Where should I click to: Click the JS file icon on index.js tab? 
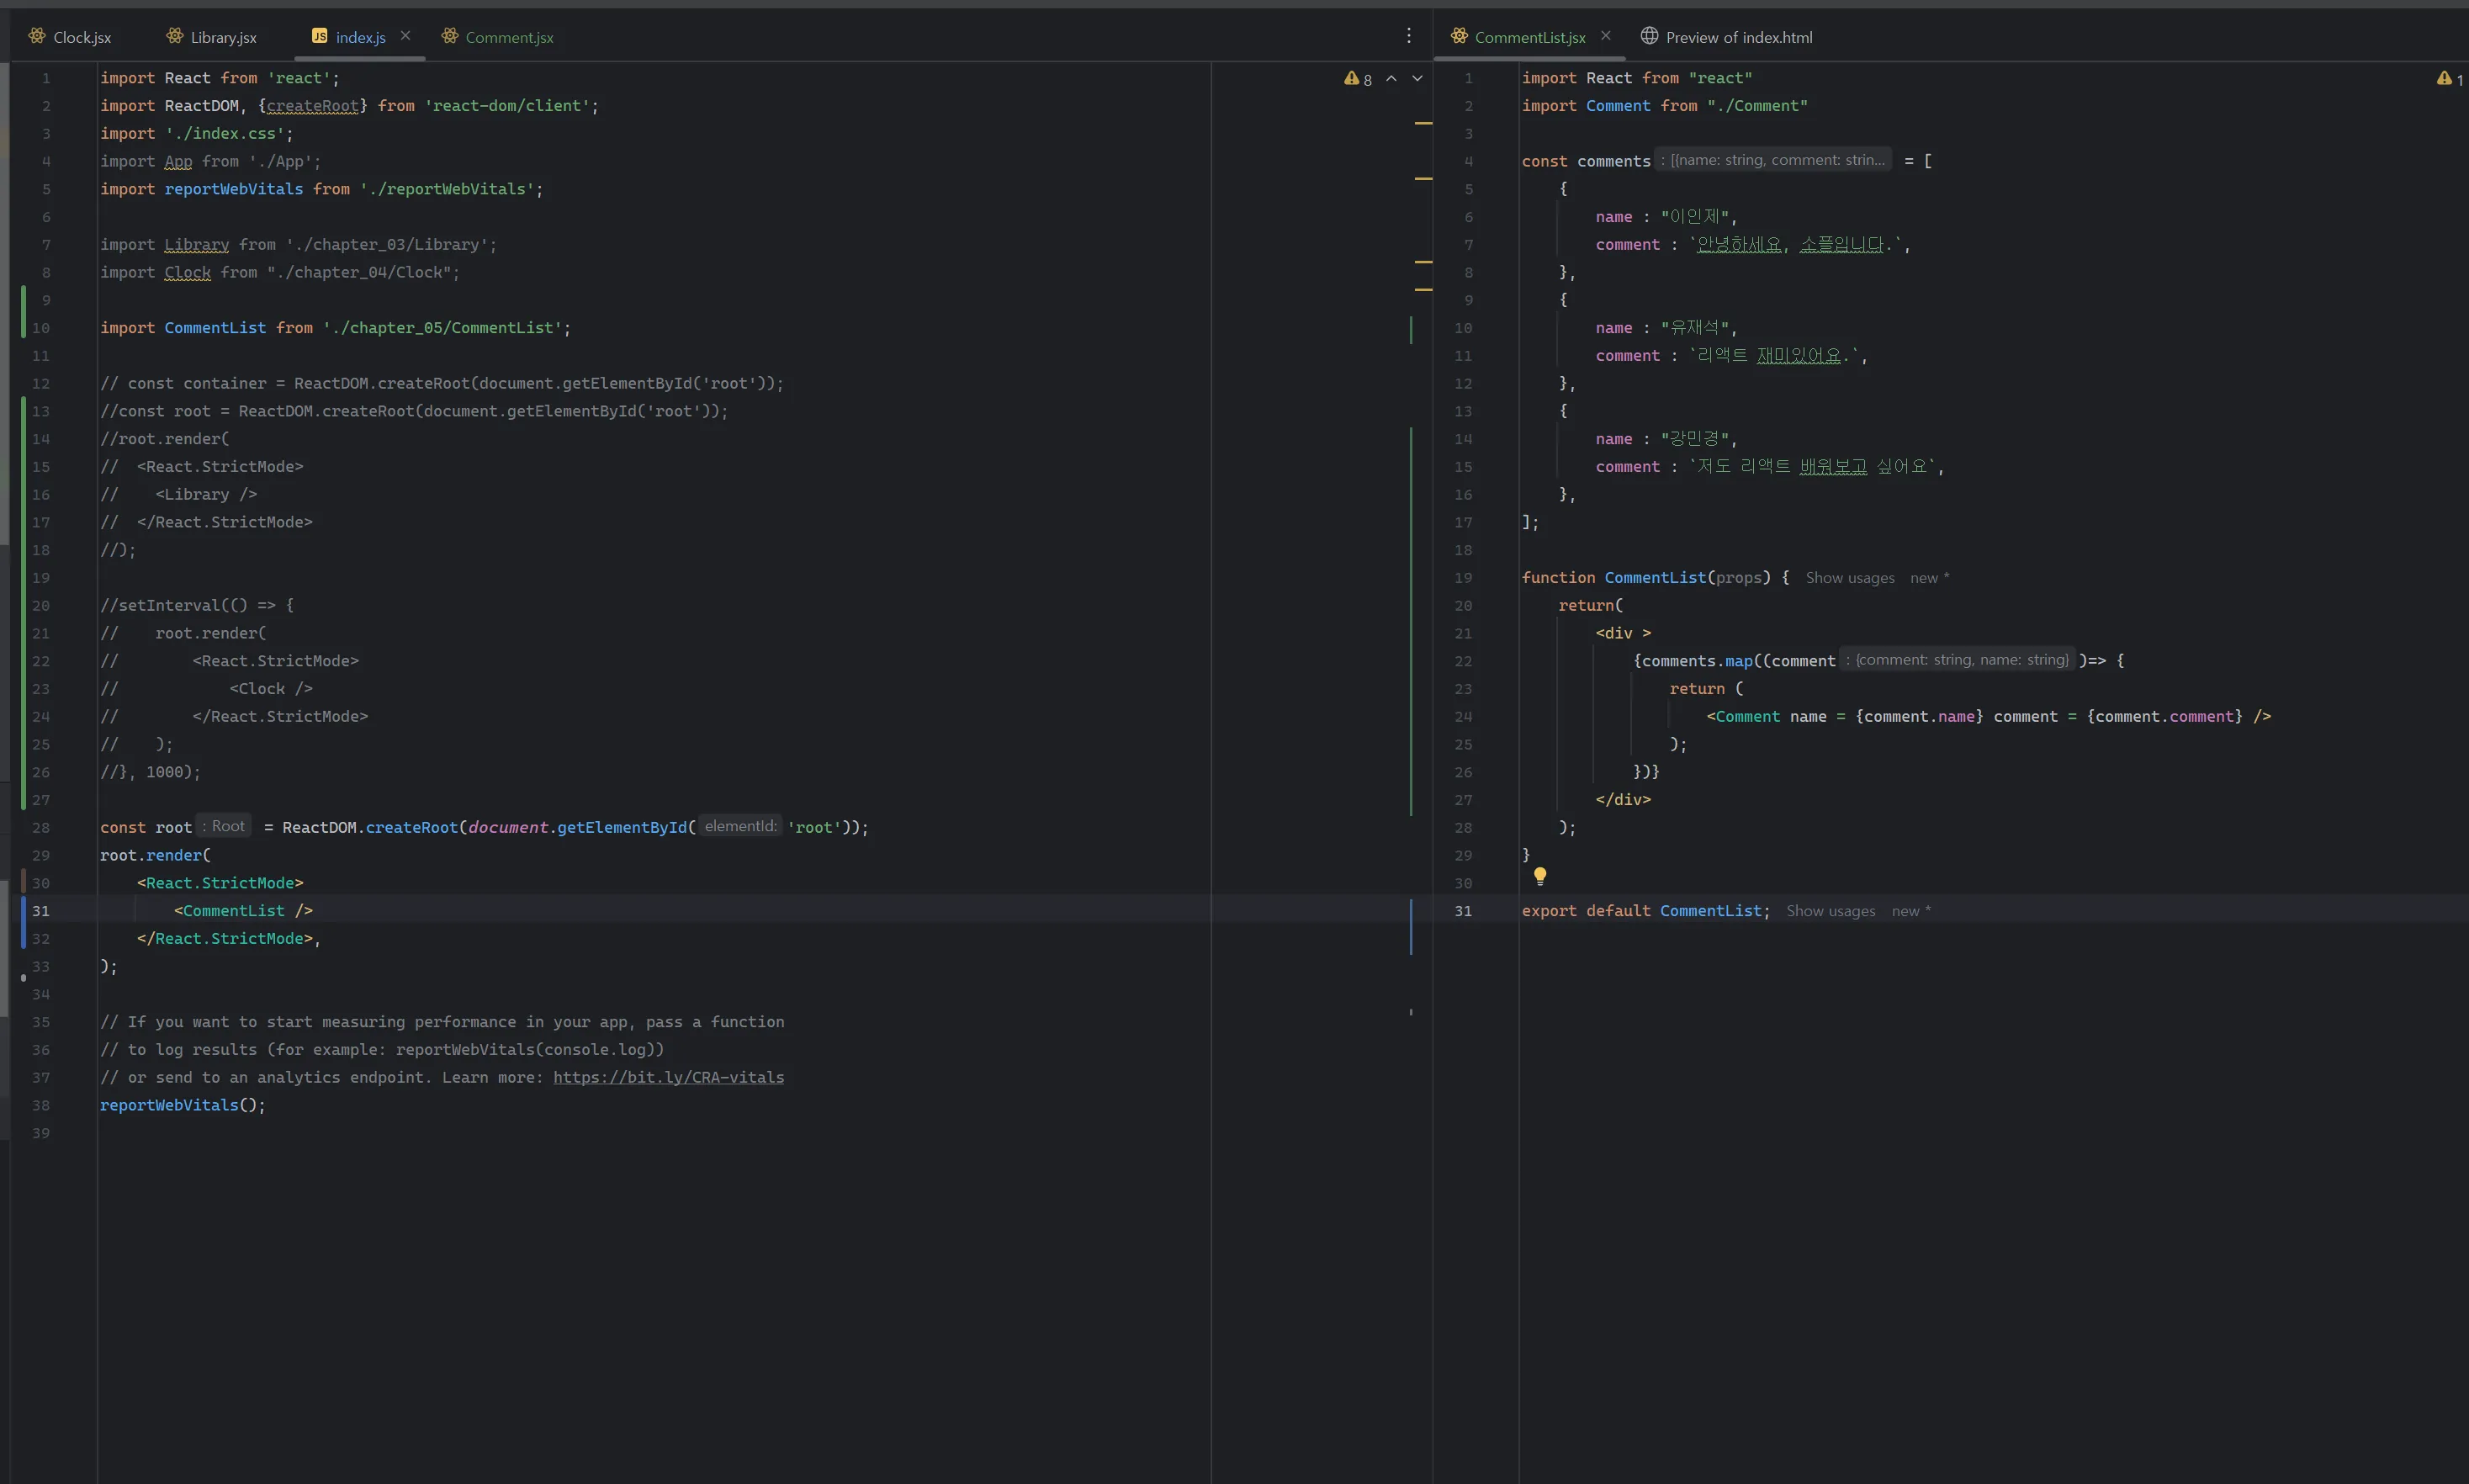(319, 36)
